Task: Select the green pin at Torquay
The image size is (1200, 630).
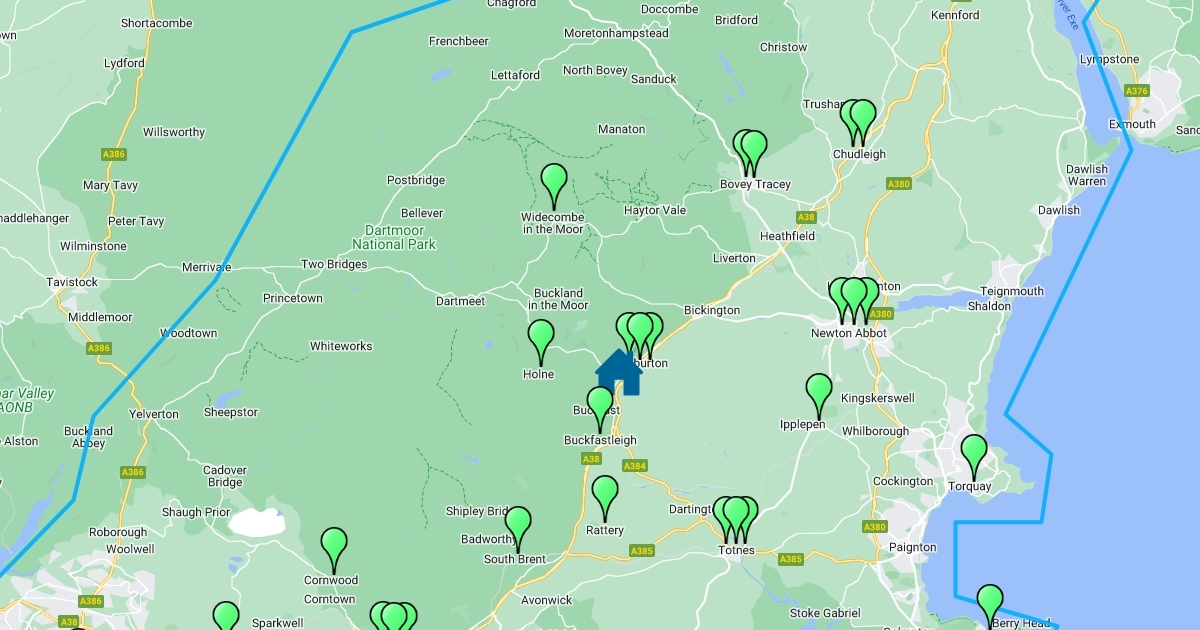Action: point(974,457)
